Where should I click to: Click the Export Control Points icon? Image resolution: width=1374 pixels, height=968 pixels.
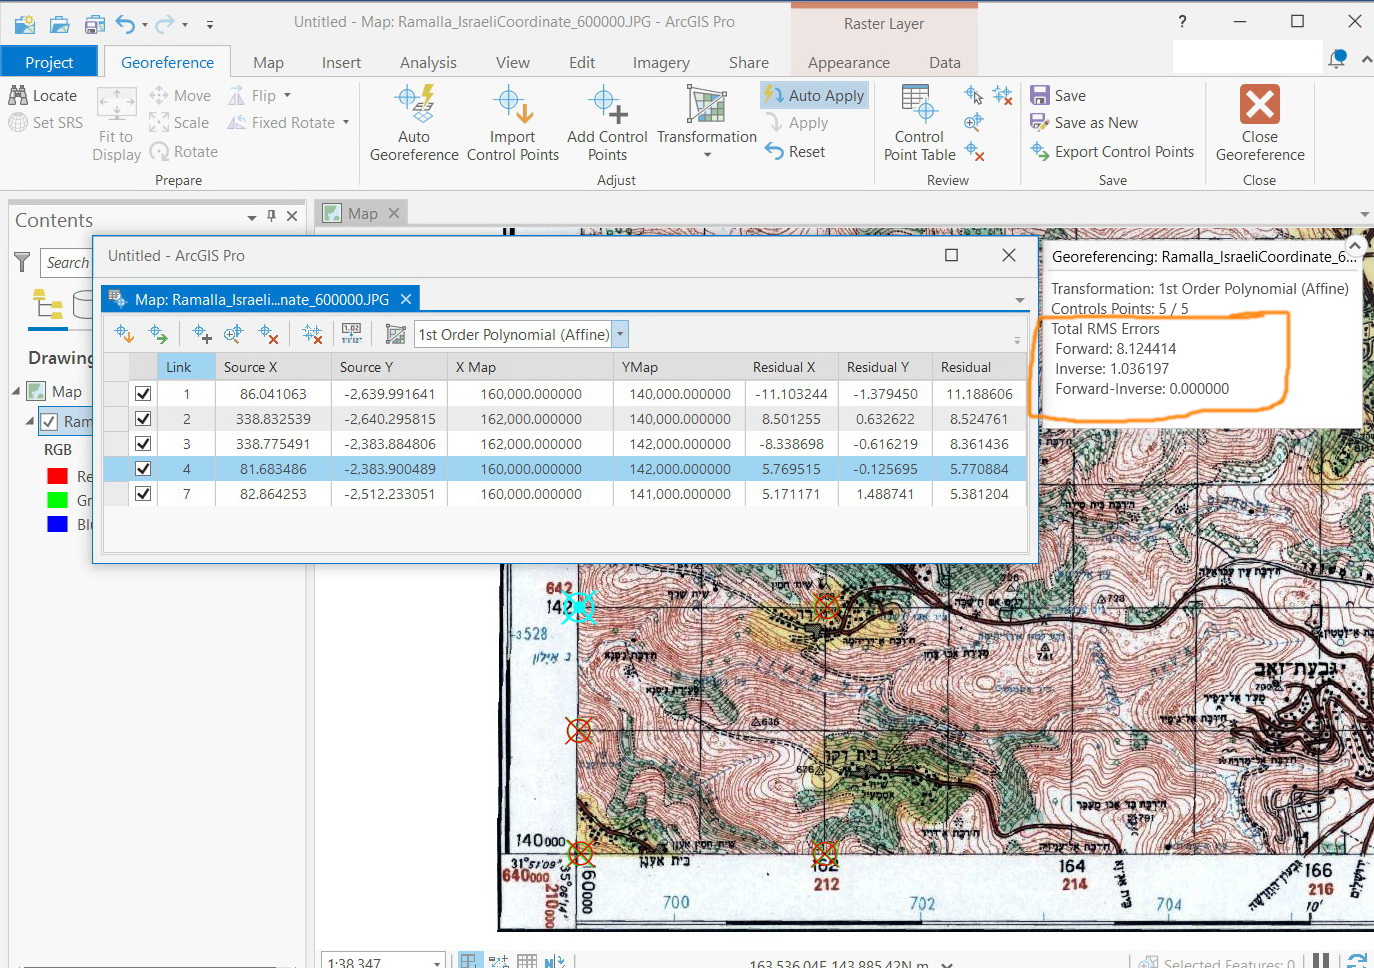tap(1042, 152)
